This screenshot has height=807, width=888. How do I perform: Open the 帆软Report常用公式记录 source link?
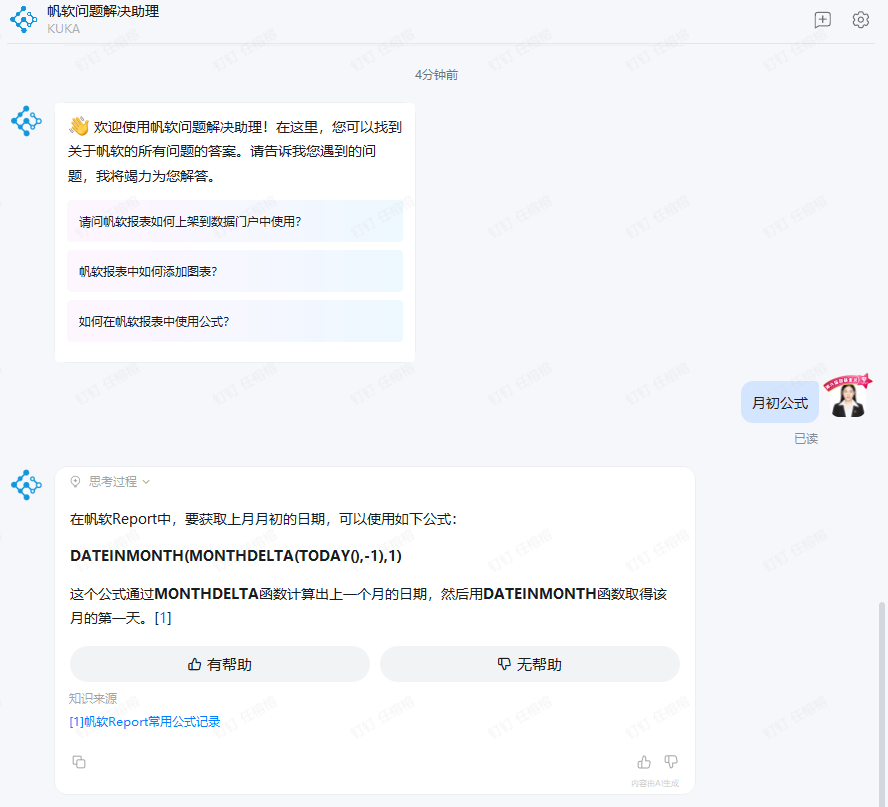click(145, 721)
